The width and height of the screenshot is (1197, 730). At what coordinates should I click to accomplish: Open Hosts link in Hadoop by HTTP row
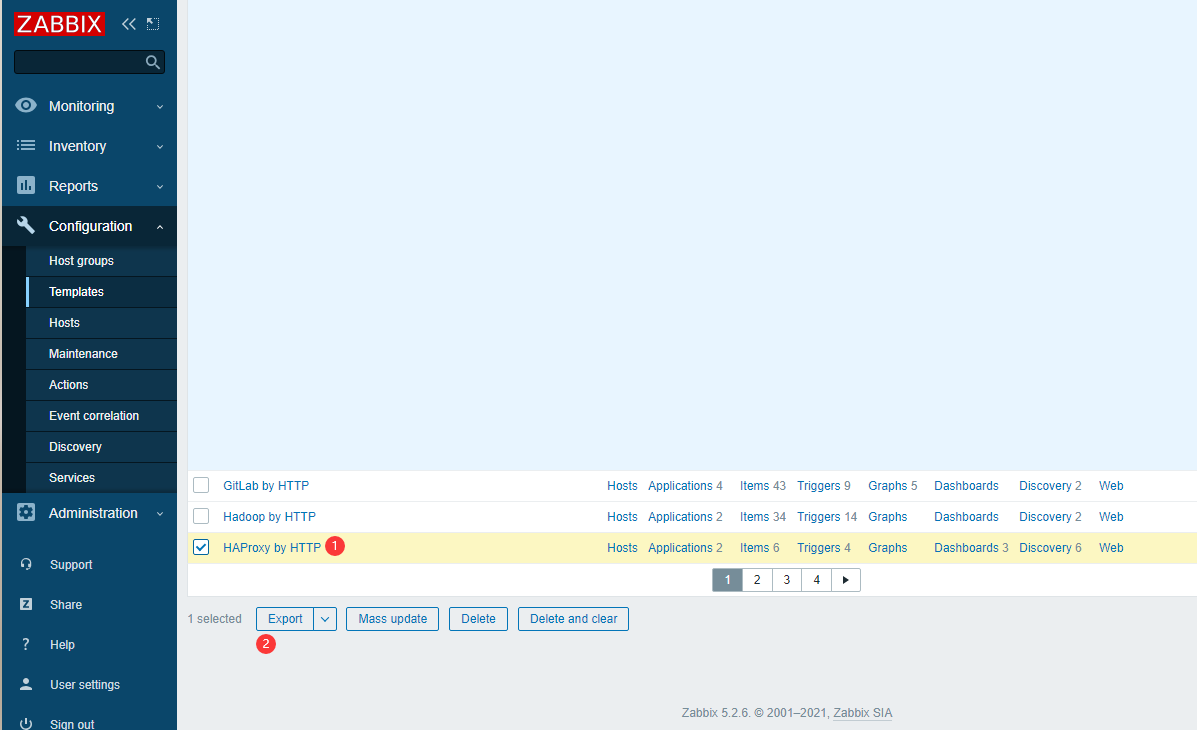click(x=622, y=517)
